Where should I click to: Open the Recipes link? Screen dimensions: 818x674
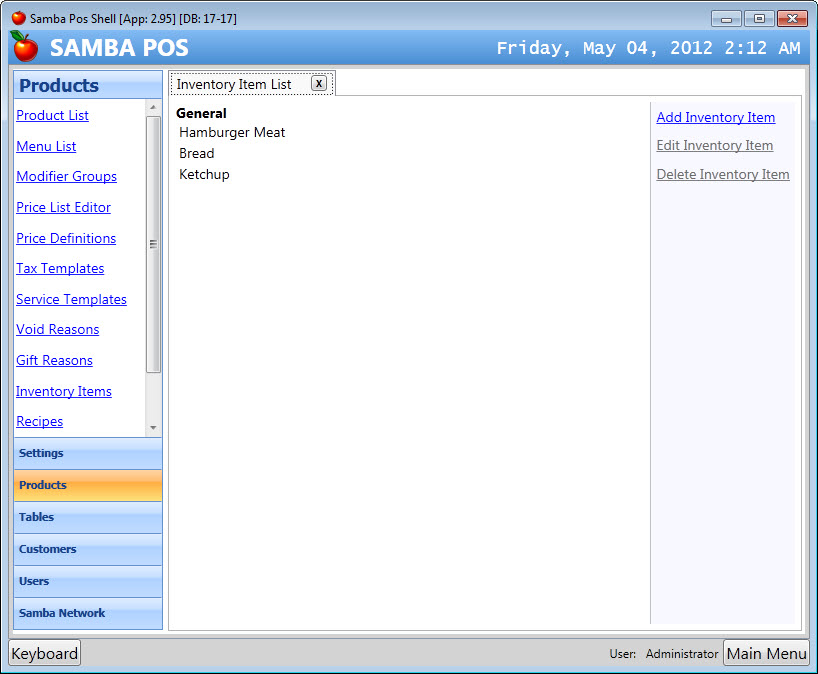point(40,421)
